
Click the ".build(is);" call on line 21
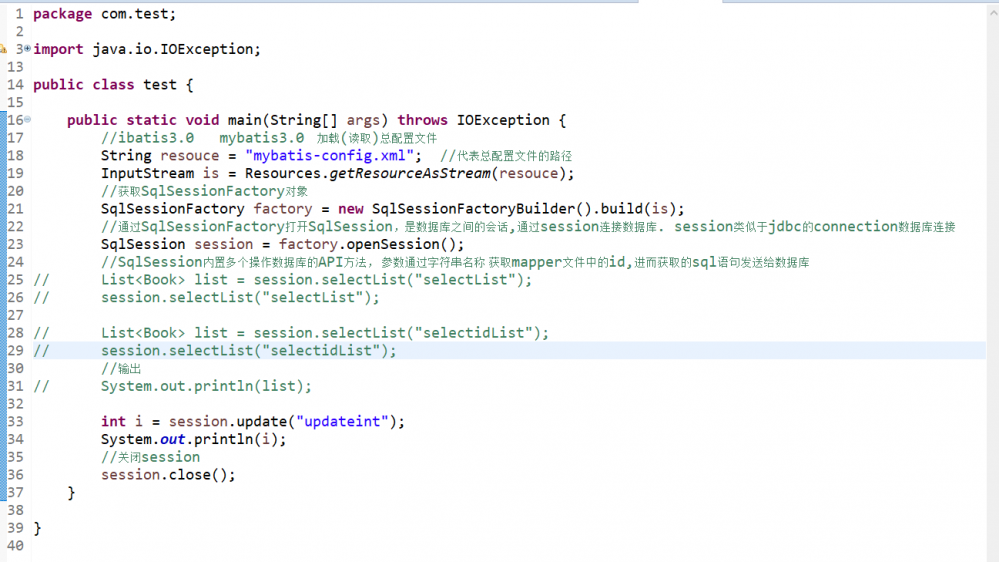coord(639,209)
